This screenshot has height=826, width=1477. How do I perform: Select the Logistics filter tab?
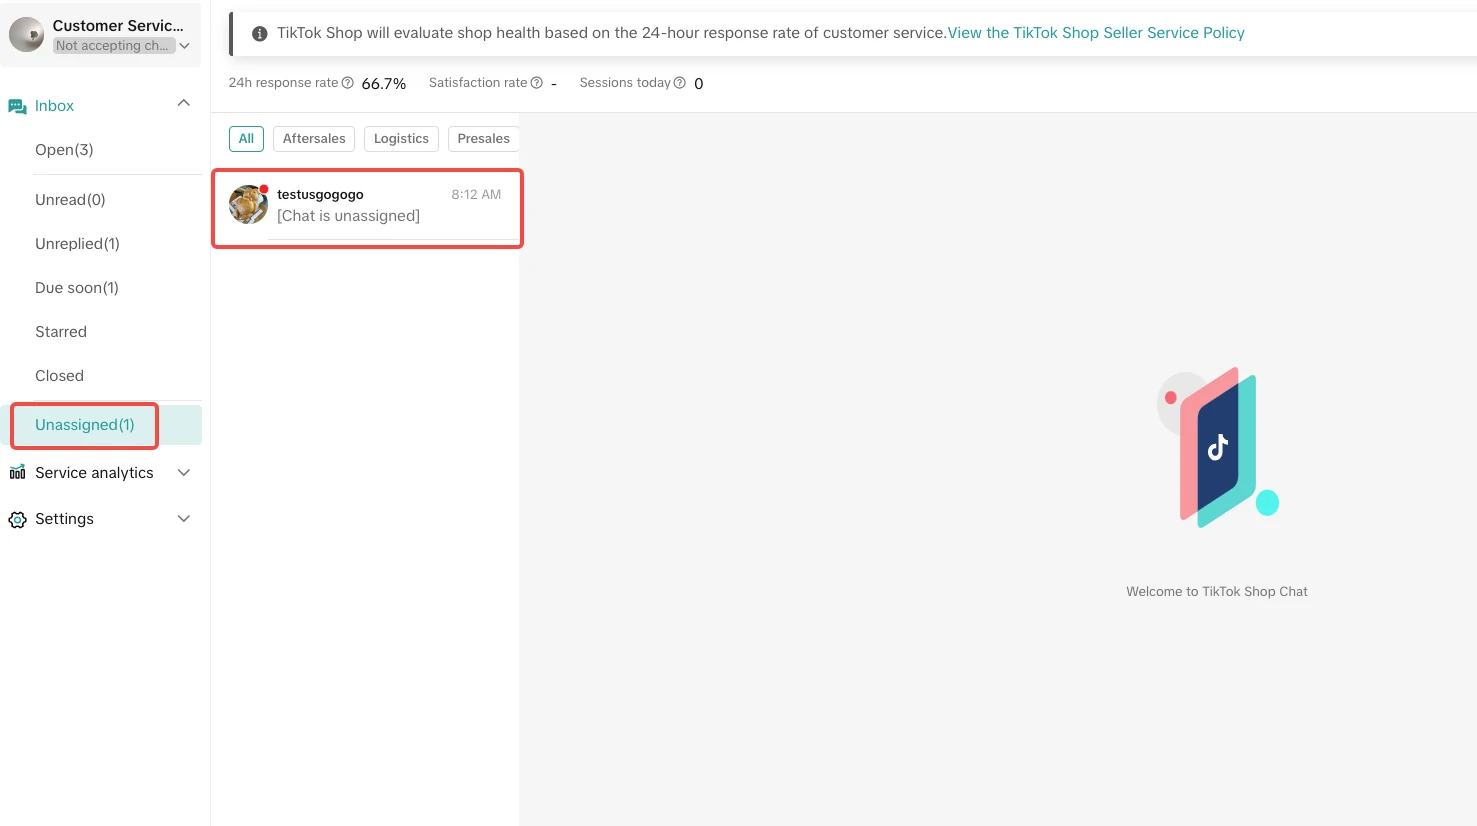point(401,139)
